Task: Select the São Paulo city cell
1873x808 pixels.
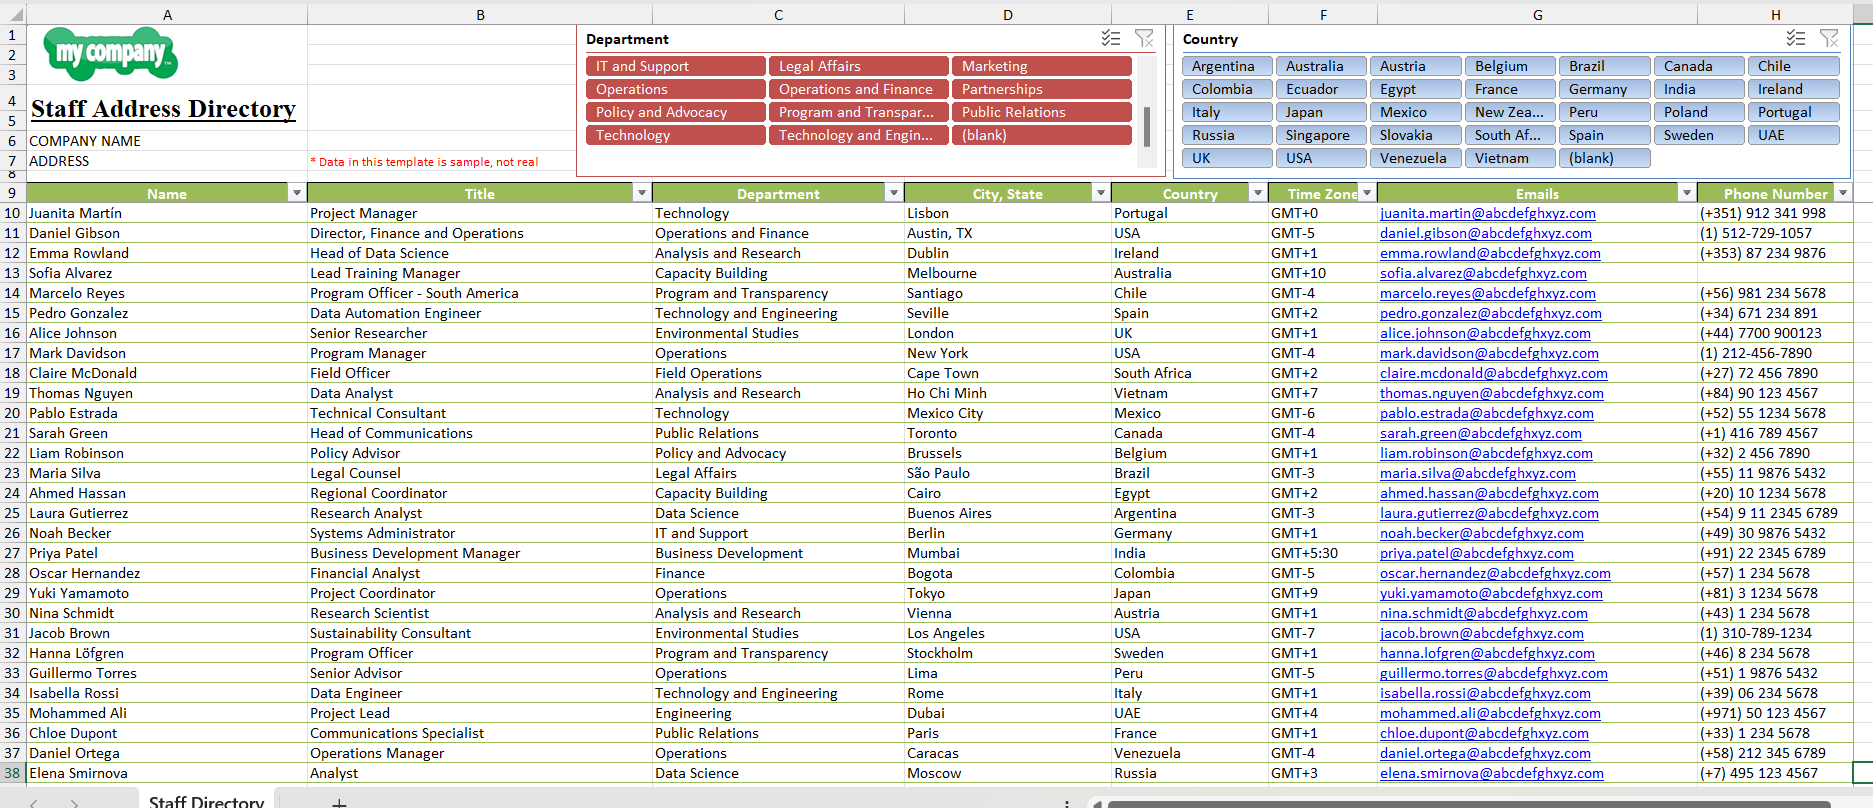Action: point(1007,473)
